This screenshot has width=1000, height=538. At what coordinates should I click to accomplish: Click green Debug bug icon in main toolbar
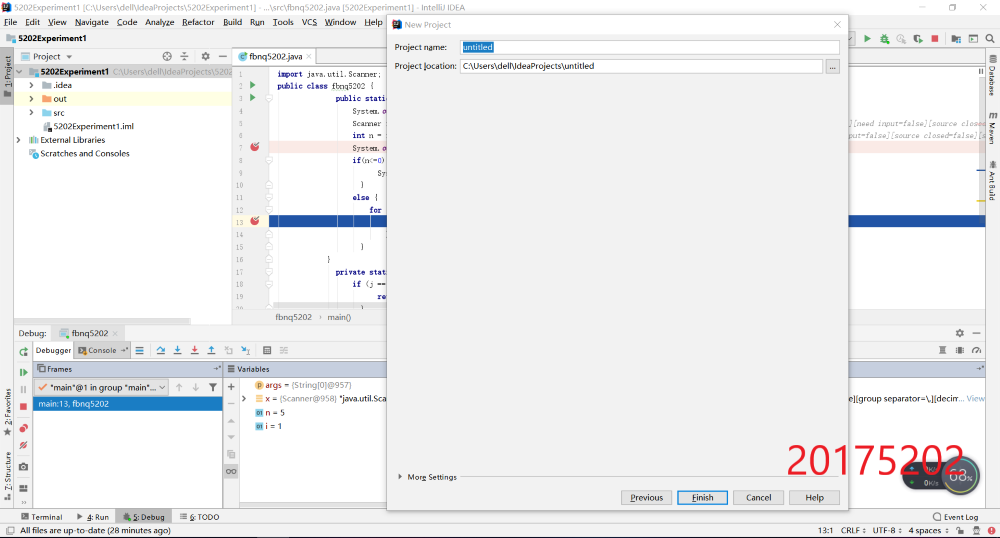point(885,39)
